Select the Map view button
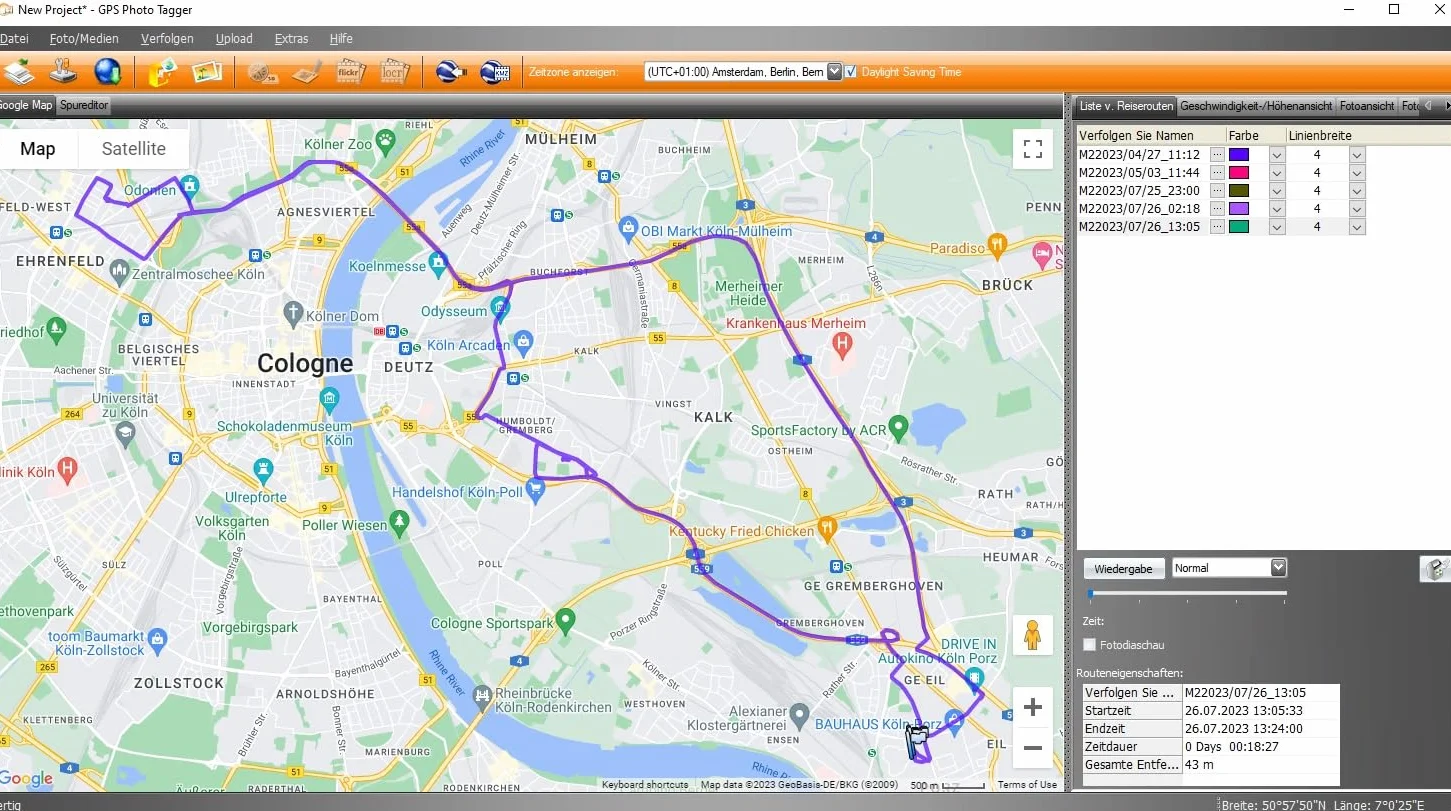 38,149
